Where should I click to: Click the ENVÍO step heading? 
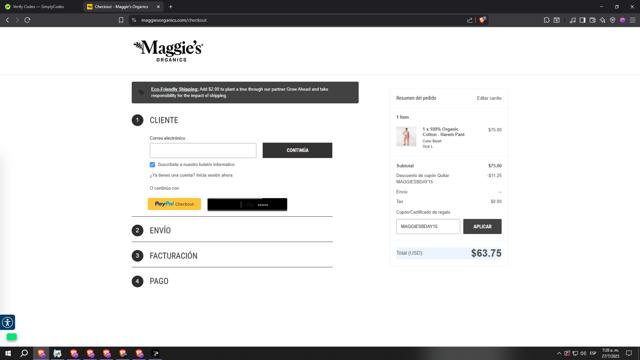pyautogui.click(x=160, y=231)
